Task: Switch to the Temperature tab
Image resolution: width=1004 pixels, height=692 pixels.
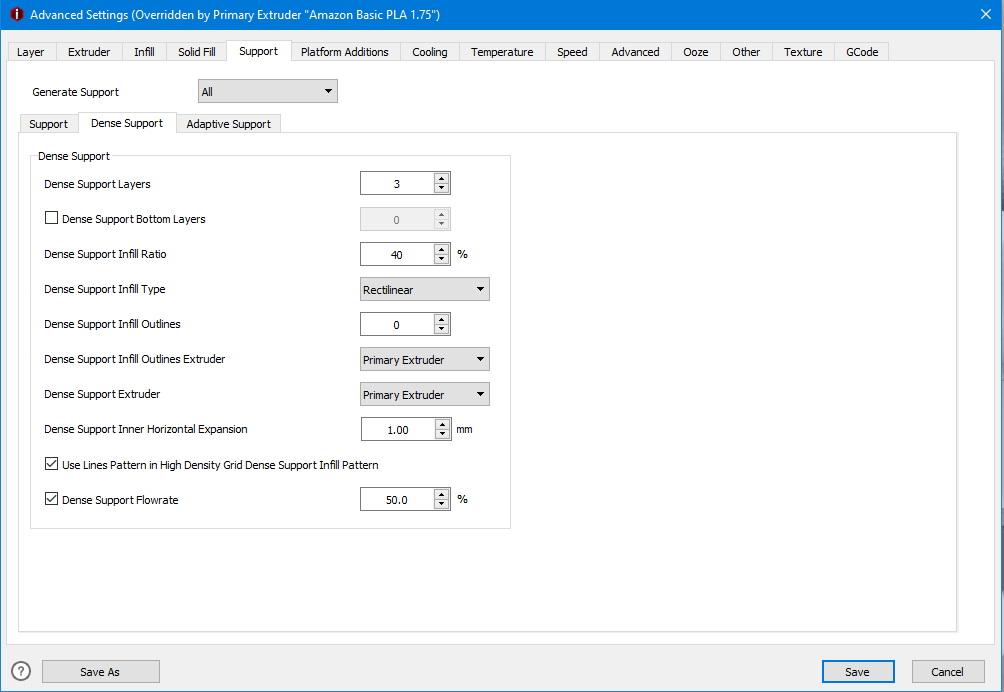Action: click(502, 52)
